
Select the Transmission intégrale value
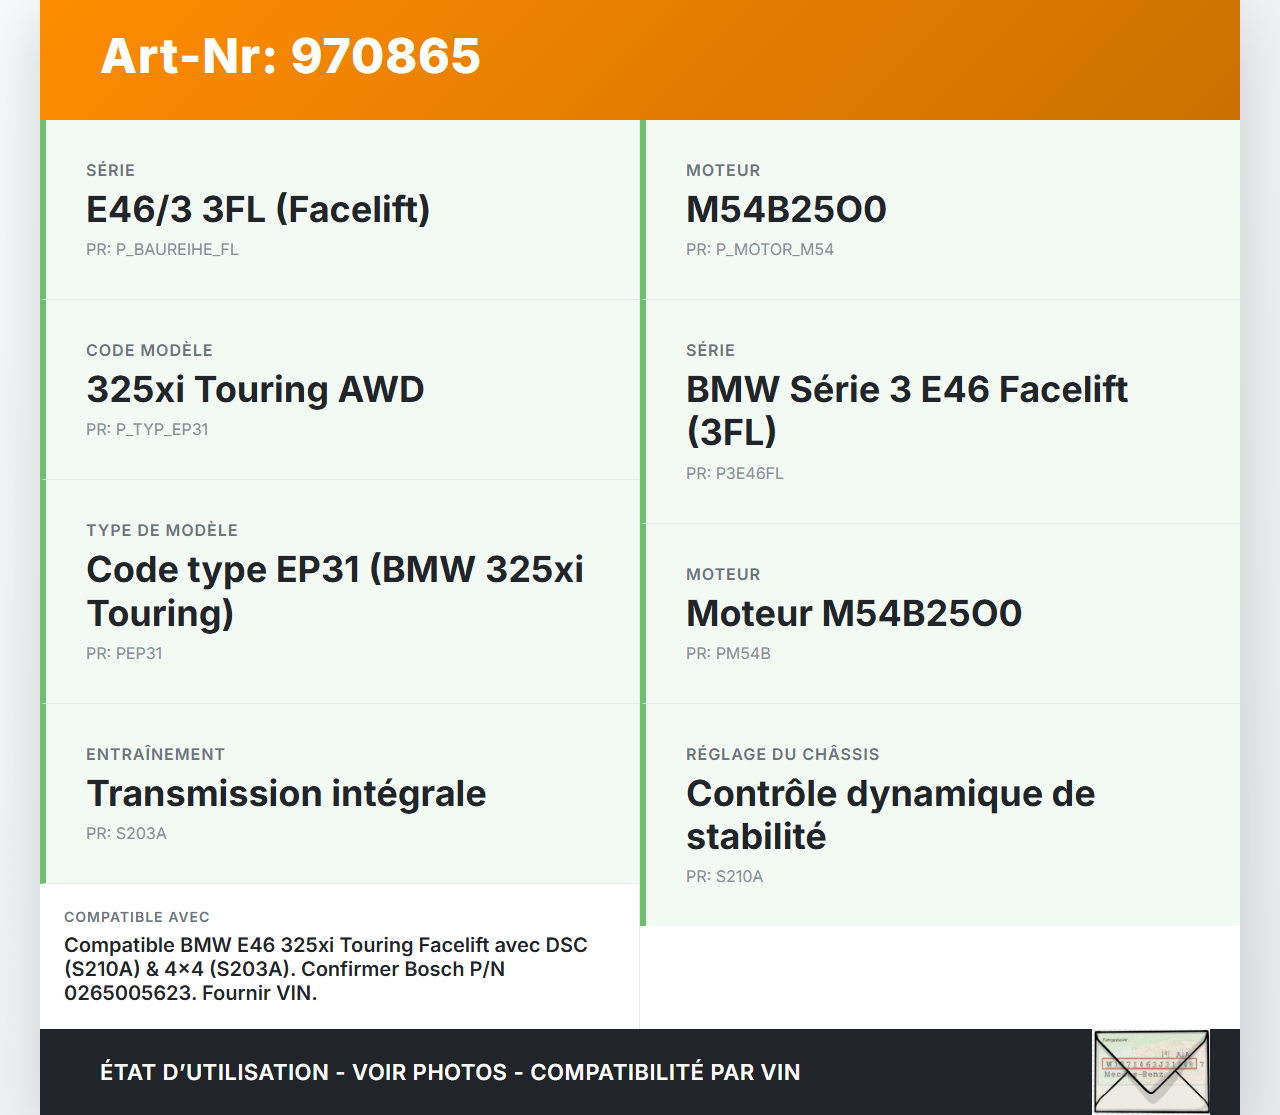tap(286, 793)
